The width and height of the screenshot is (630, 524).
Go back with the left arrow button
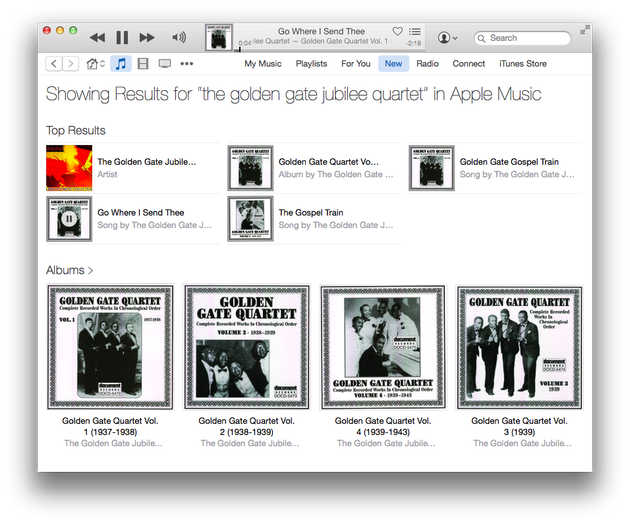pos(54,63)
